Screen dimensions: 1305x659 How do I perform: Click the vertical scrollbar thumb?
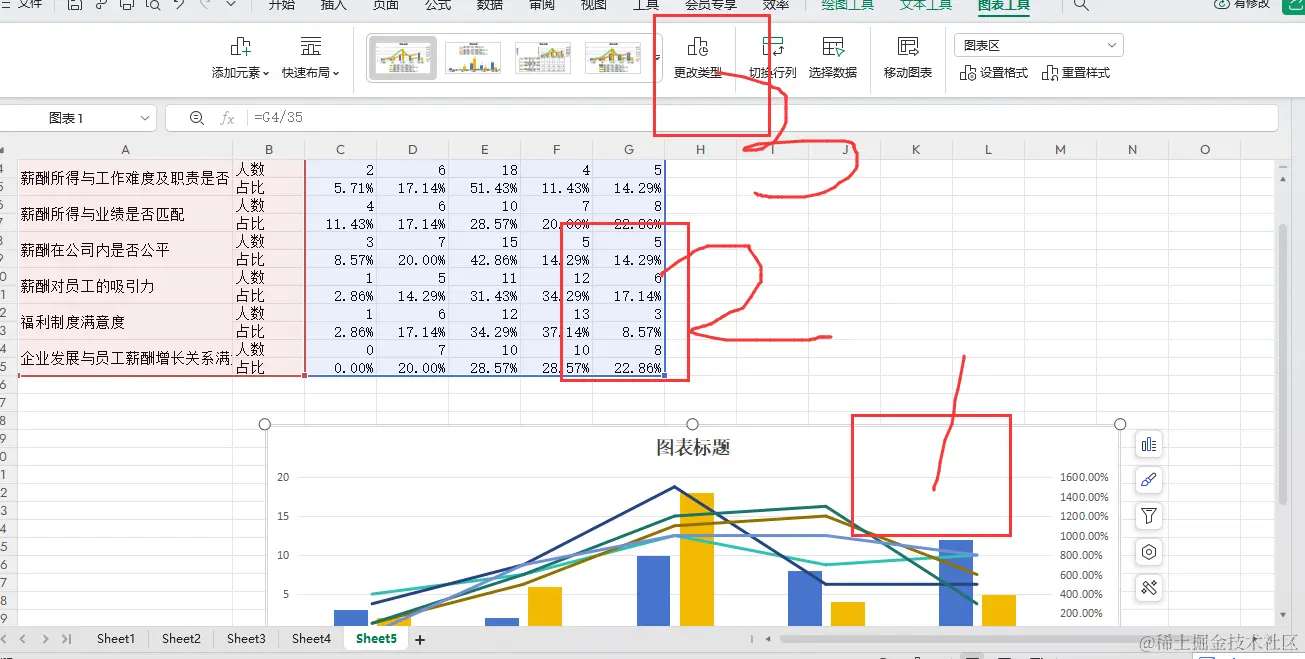click(x=1284, y=365)
